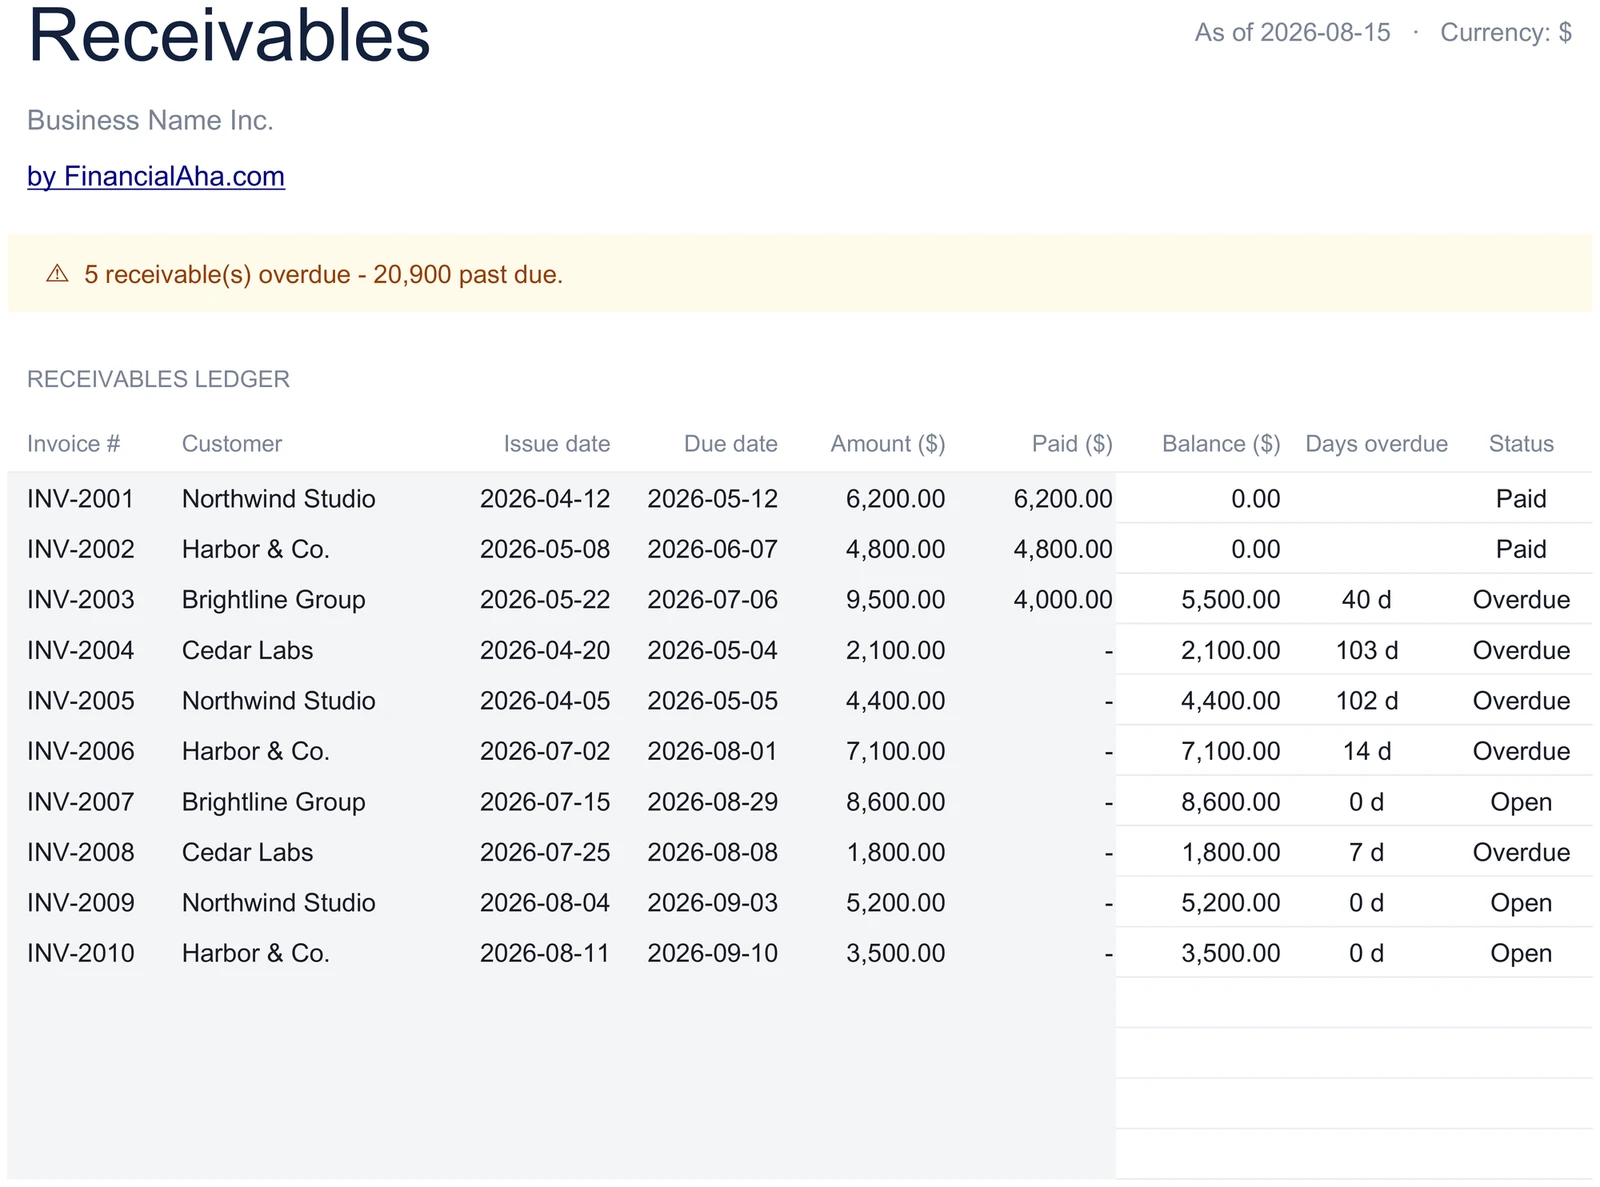Select invoice cell INV-2006

pyautogui.click(x=80, y=751)
